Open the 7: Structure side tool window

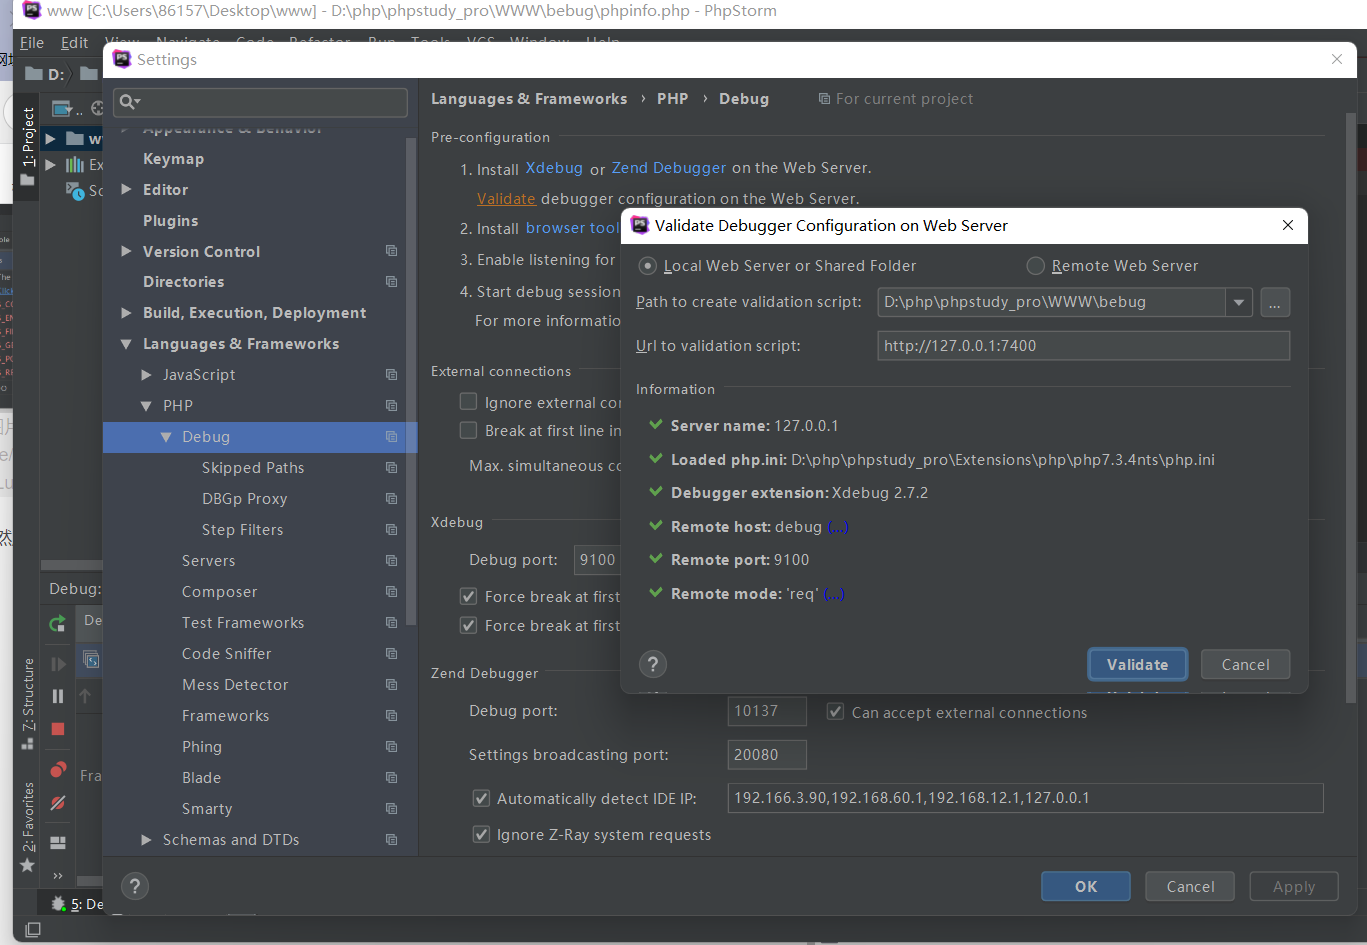coord(28,705)
